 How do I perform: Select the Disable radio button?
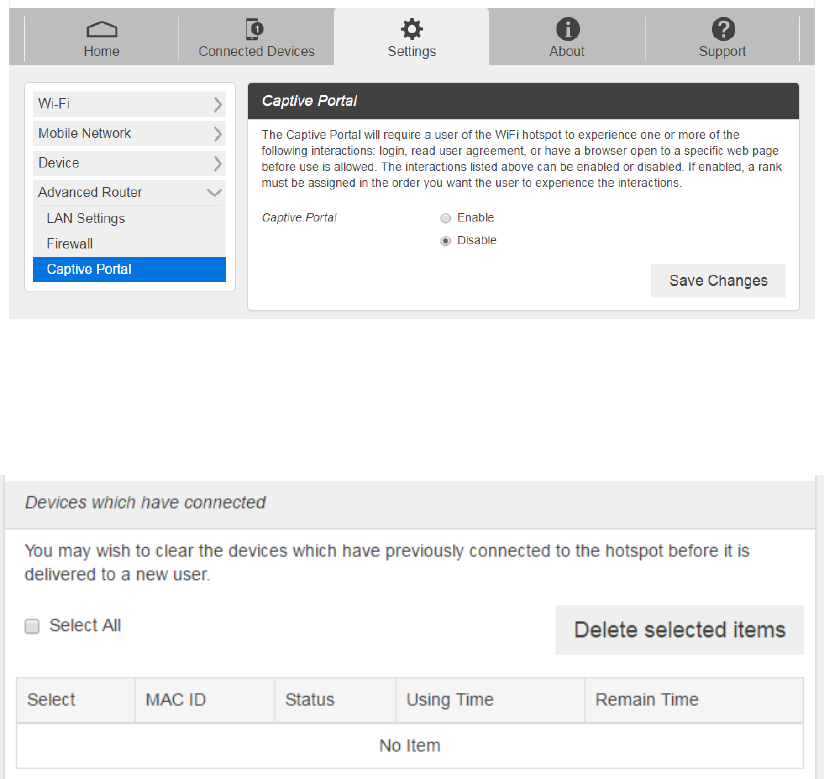point(446,241)
